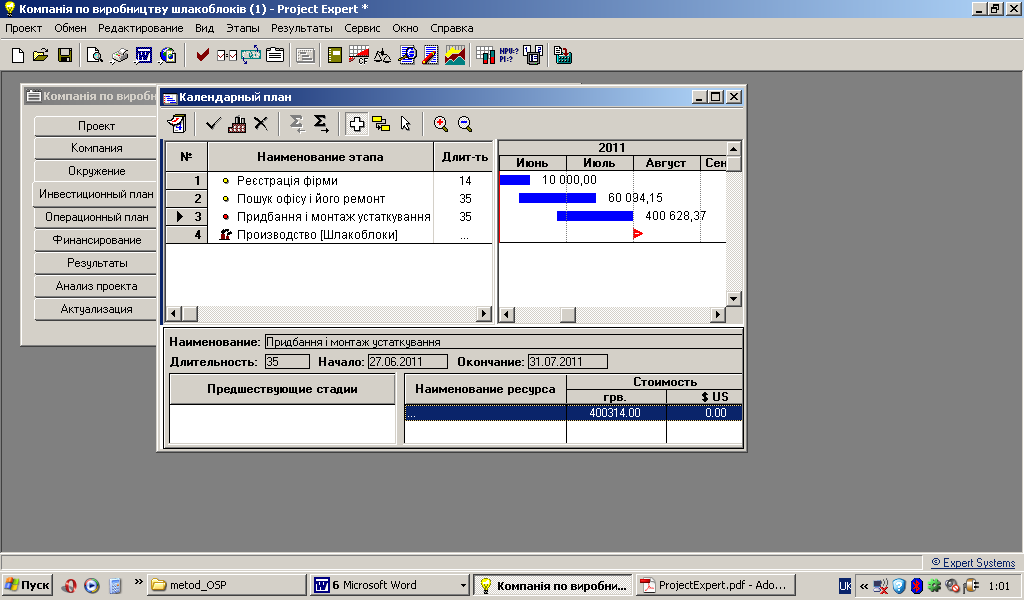Viewport: 1024px width, 600px height.
Task: Select stage Производство [Шлакоблоки]
Action: point(328,234)
